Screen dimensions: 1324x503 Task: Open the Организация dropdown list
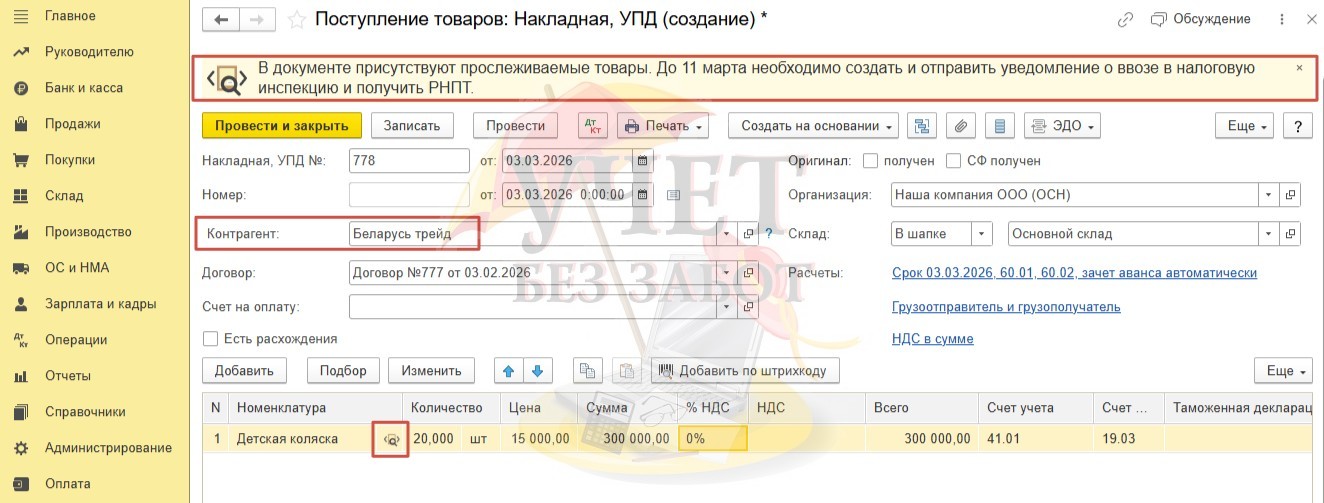[1269, 195]
